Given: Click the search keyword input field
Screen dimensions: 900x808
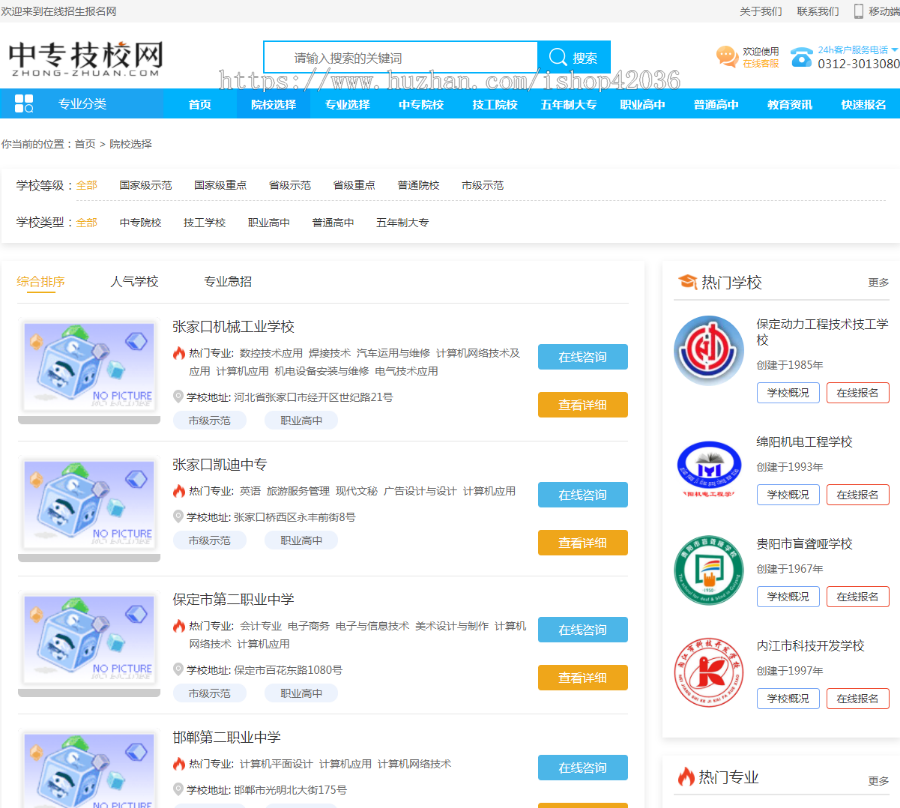Looking at the screenshot, I should point(400,58).
